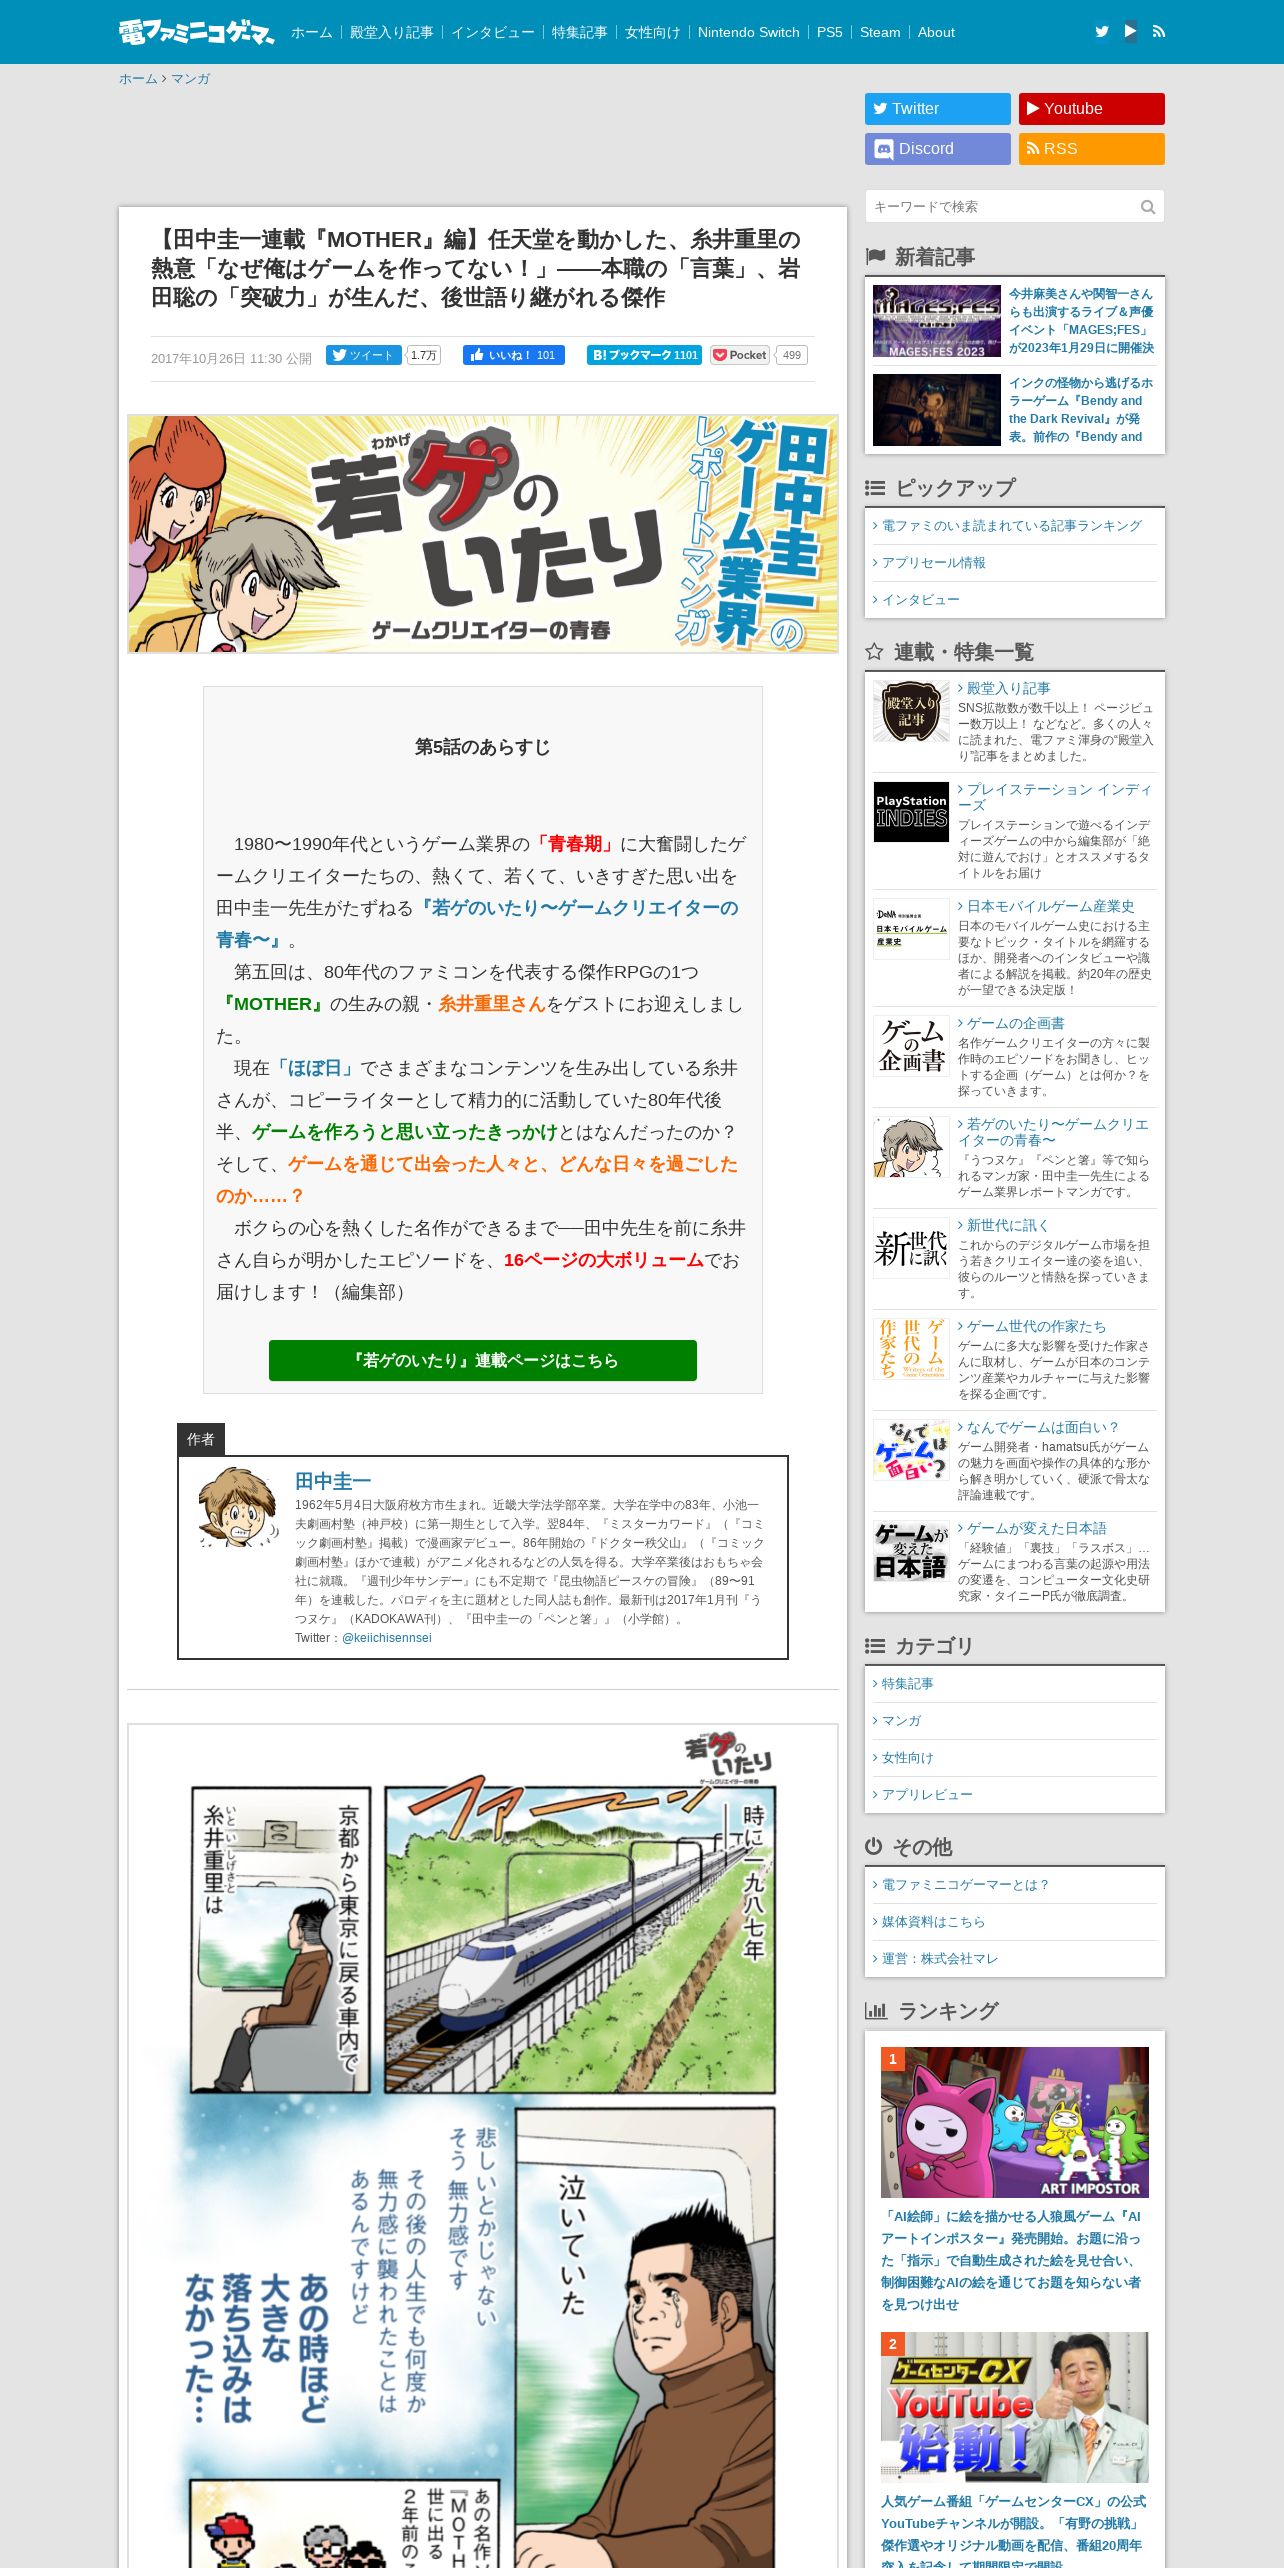The height and width of the screenshot is (2568, 1284).
Task: Click the 1.7万 tweet count bubble
Action: pos(423,355)
